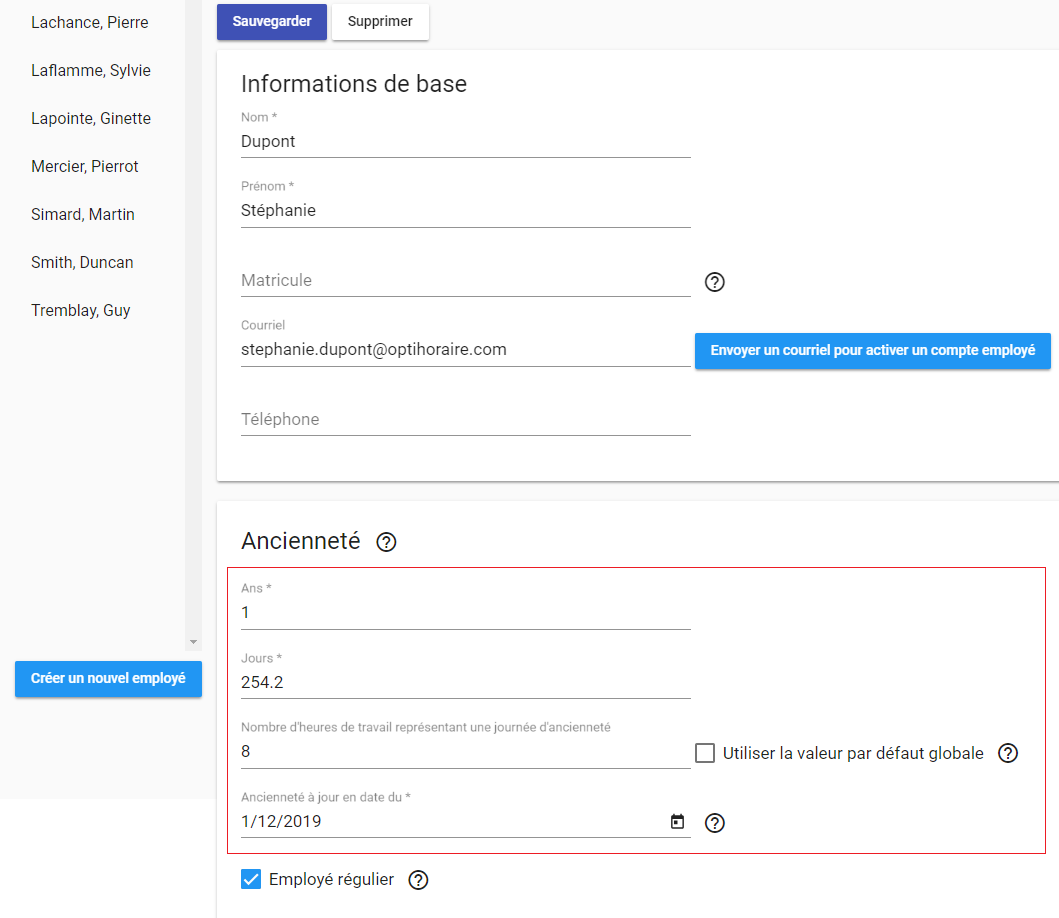This screenshot has height=918, width=1059.
Task: Uncheck the Employé régulier checkbox
Action: (251, 879)
